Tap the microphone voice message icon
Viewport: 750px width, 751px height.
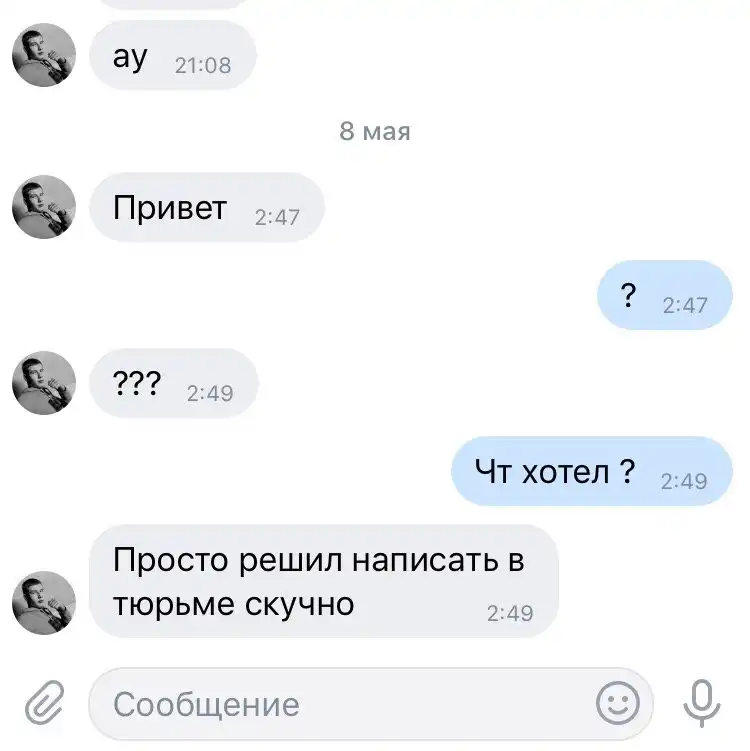coord(702,703)
